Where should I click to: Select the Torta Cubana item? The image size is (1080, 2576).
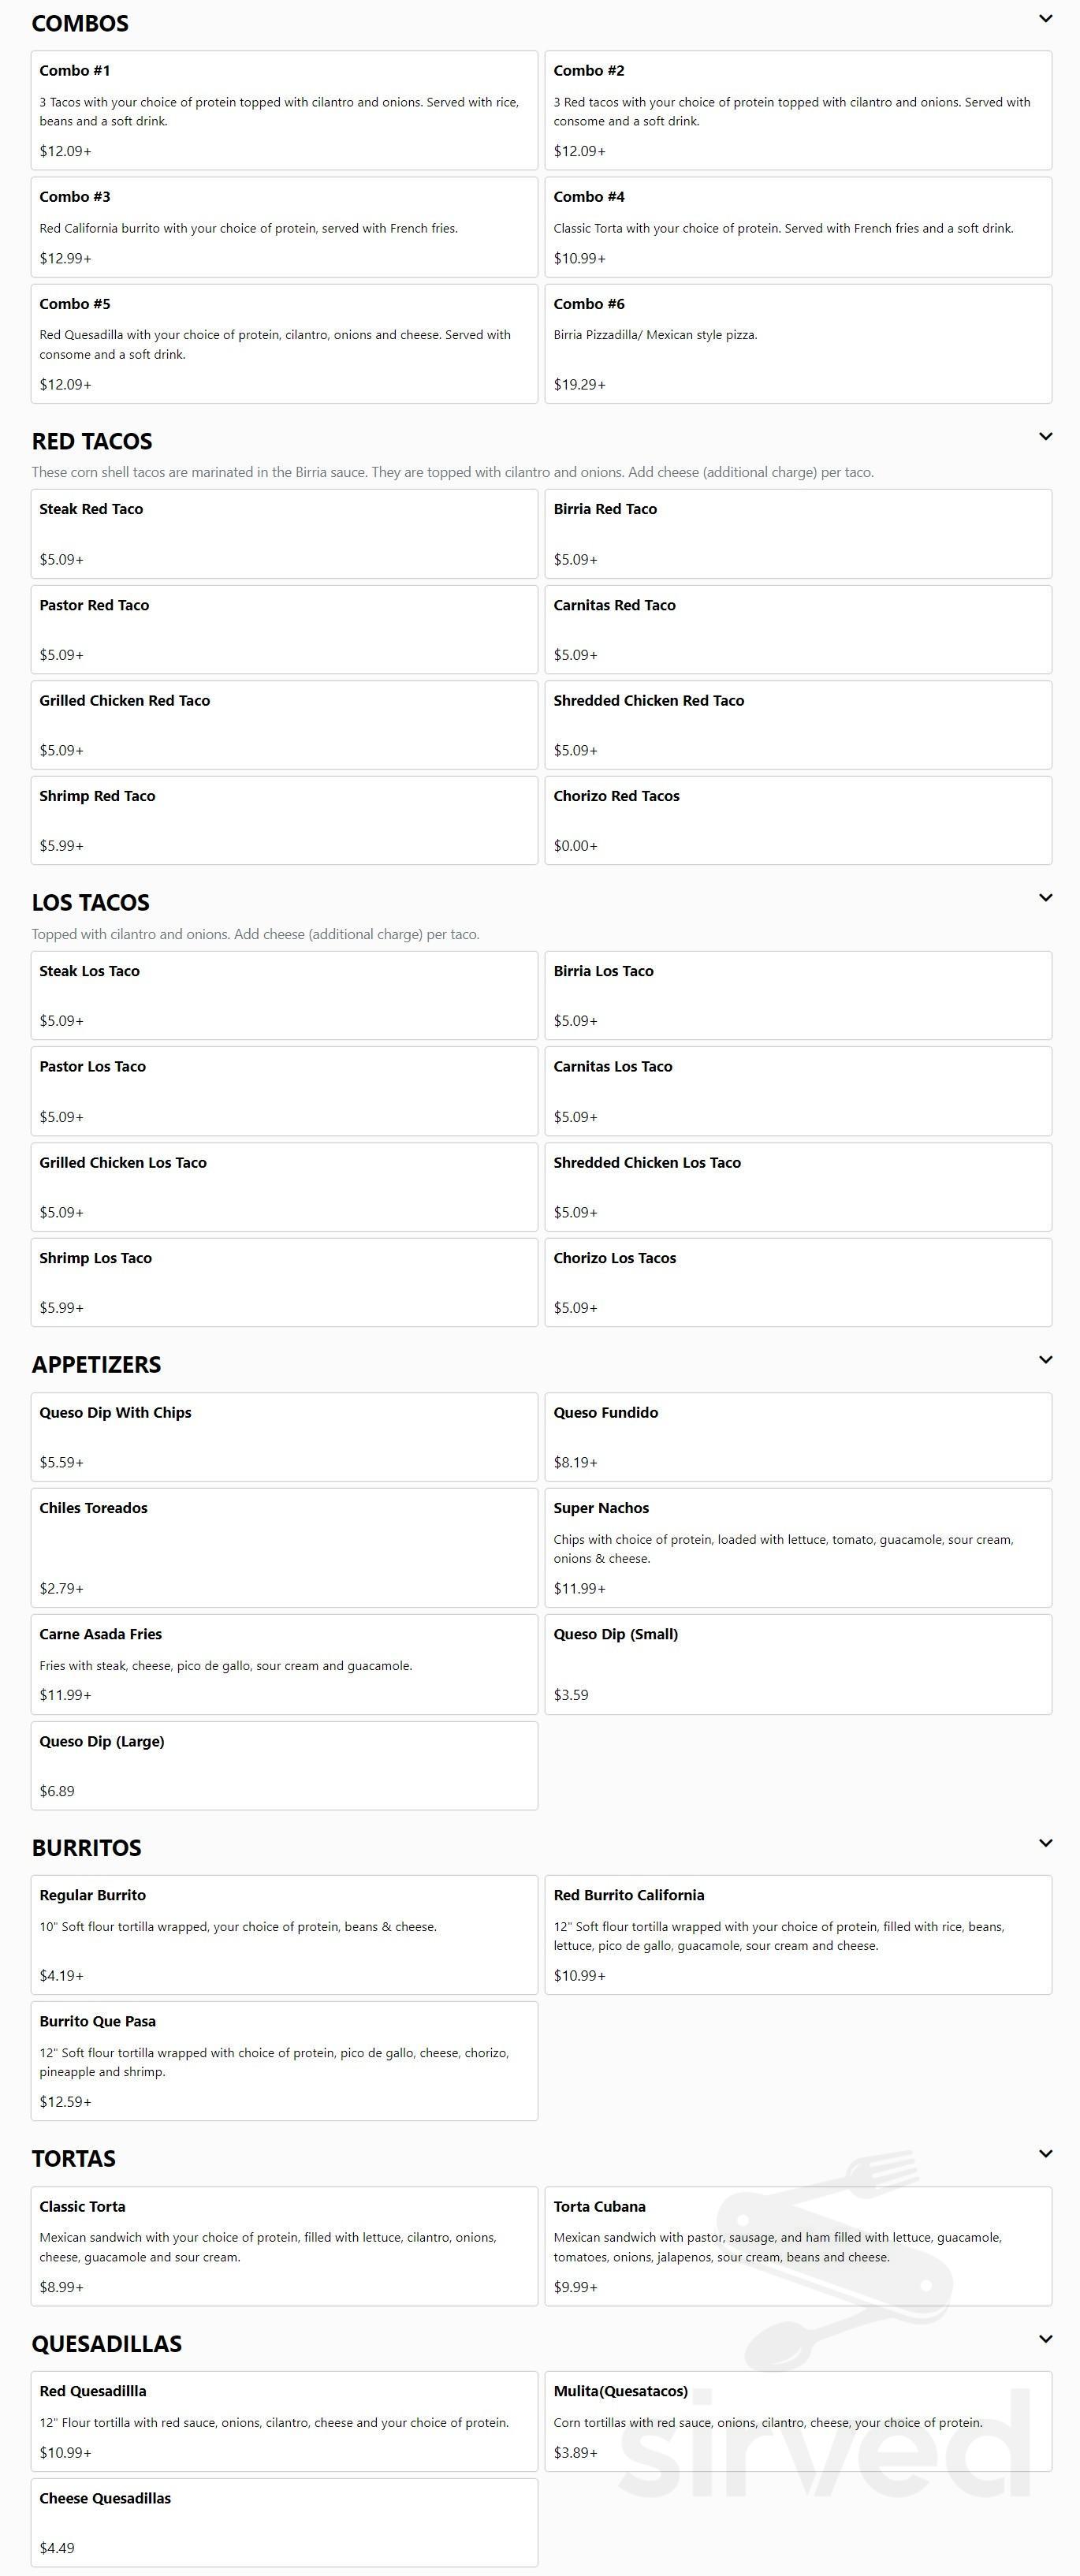(798, 2246)
